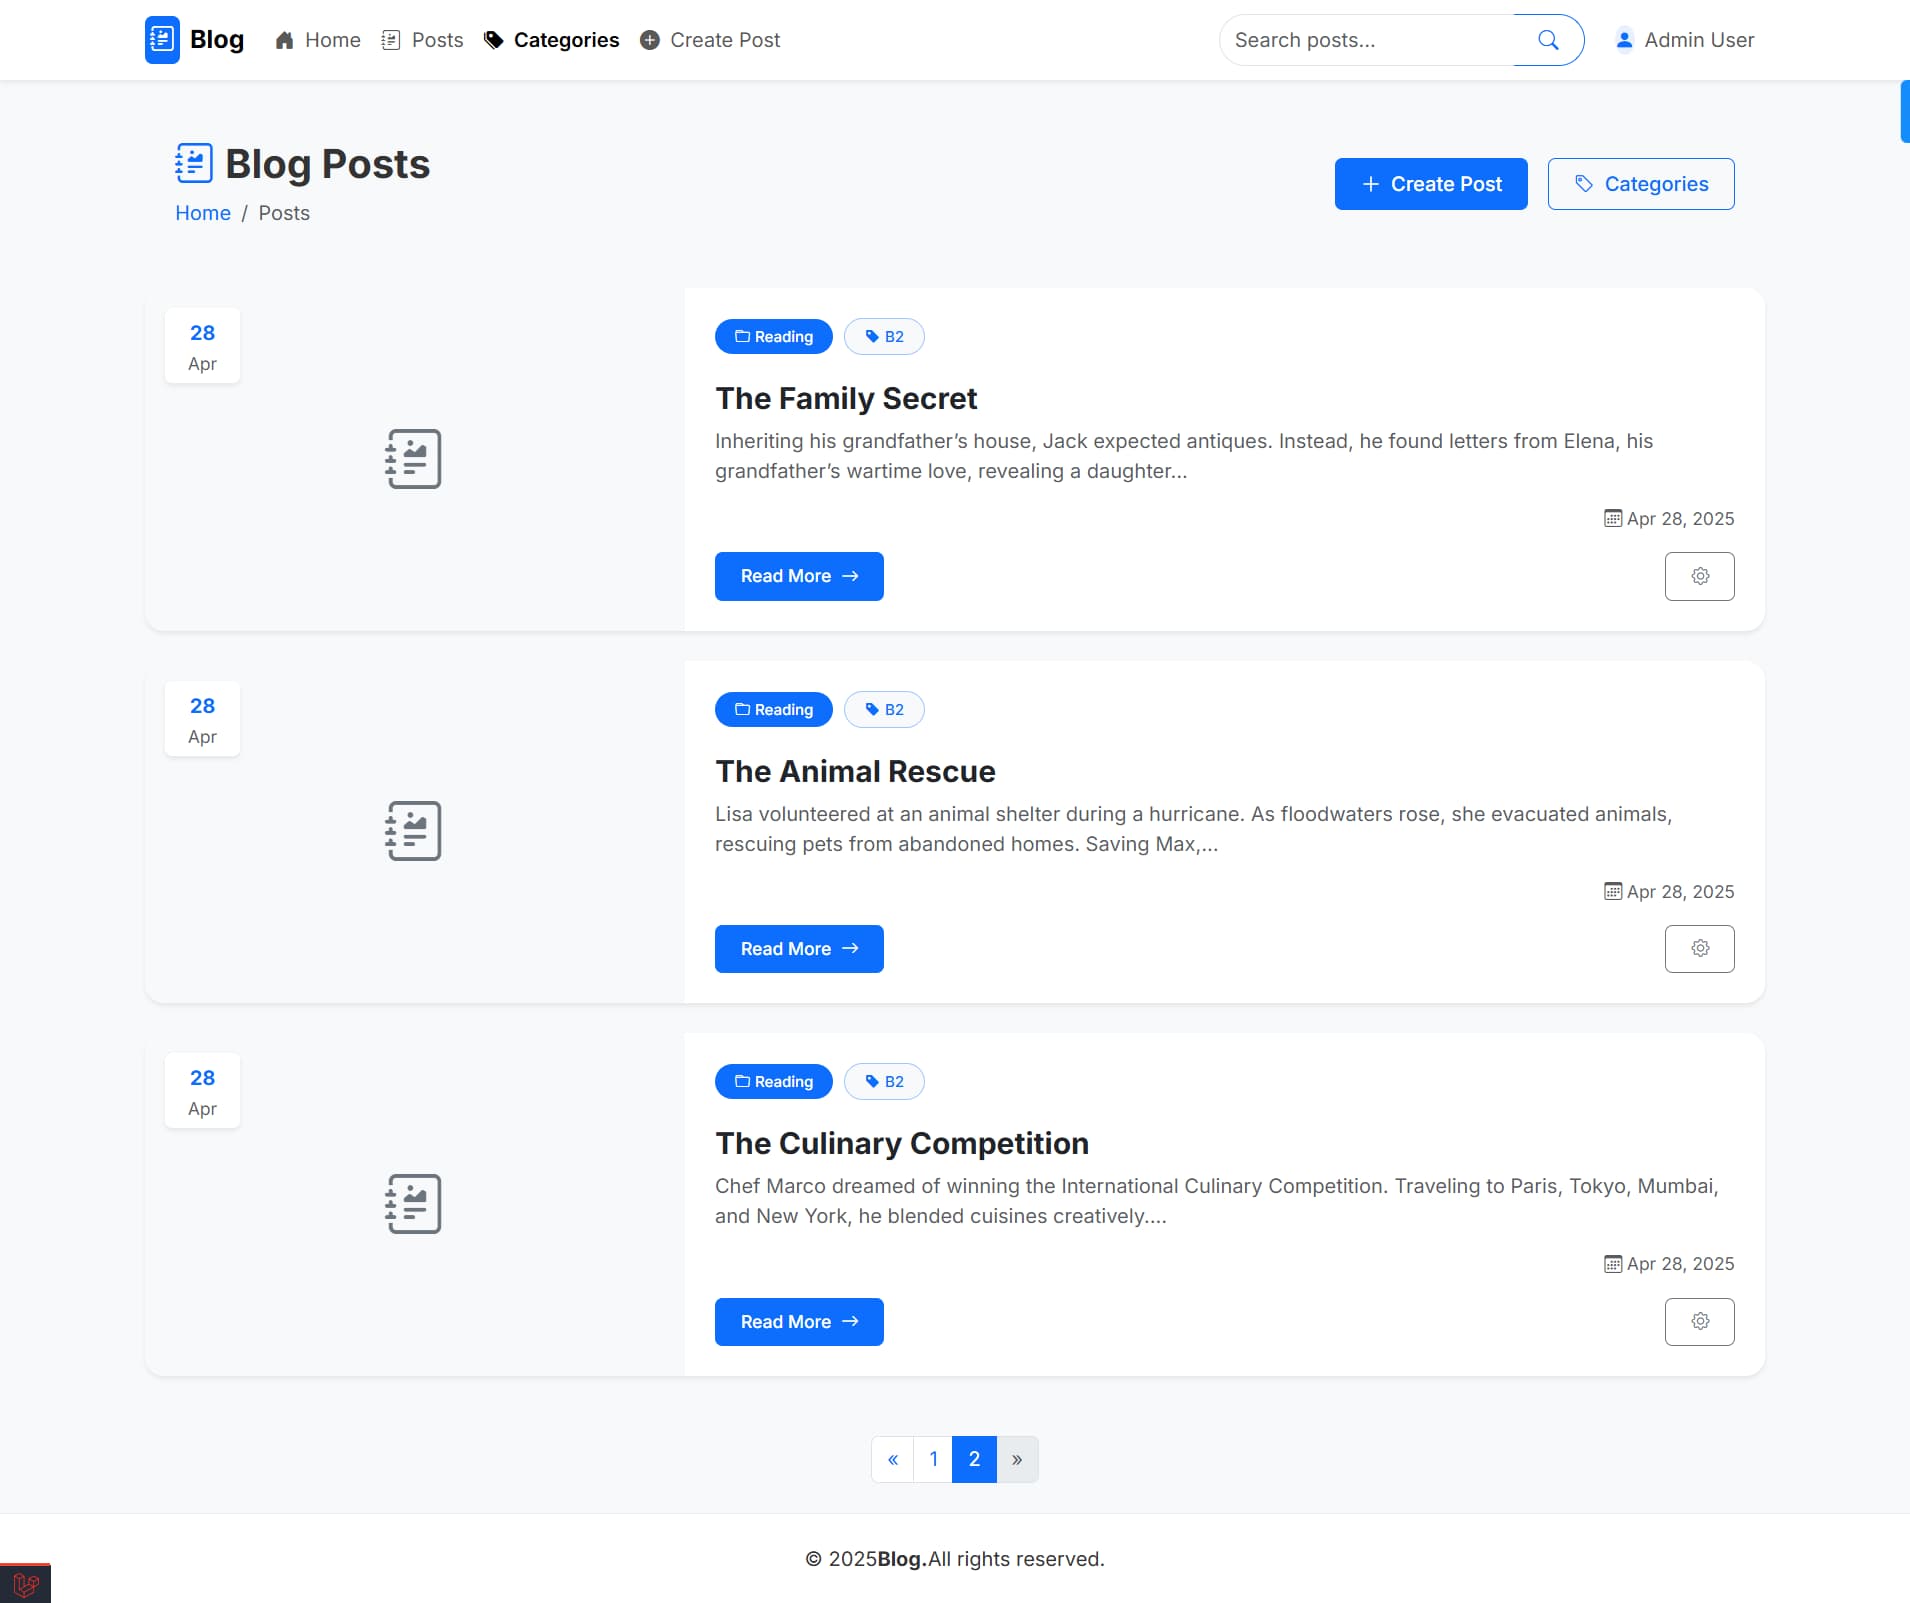Click the Blog logo icon in the navbar
The height and width of the screenshot is (1603, 1910).
tap(162, 40)
